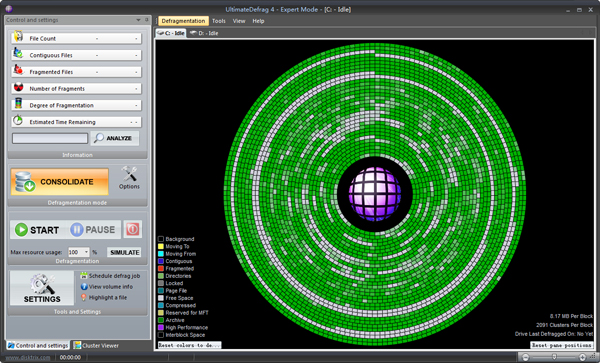
Task: Click the Control and settings tab icon
Action: coord(11,345)
